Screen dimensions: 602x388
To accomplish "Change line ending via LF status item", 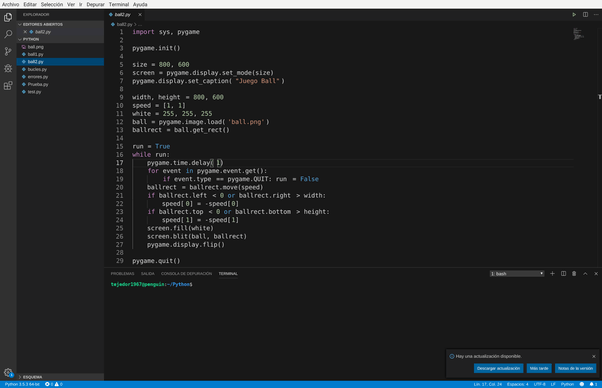I will tap(553, 384).
